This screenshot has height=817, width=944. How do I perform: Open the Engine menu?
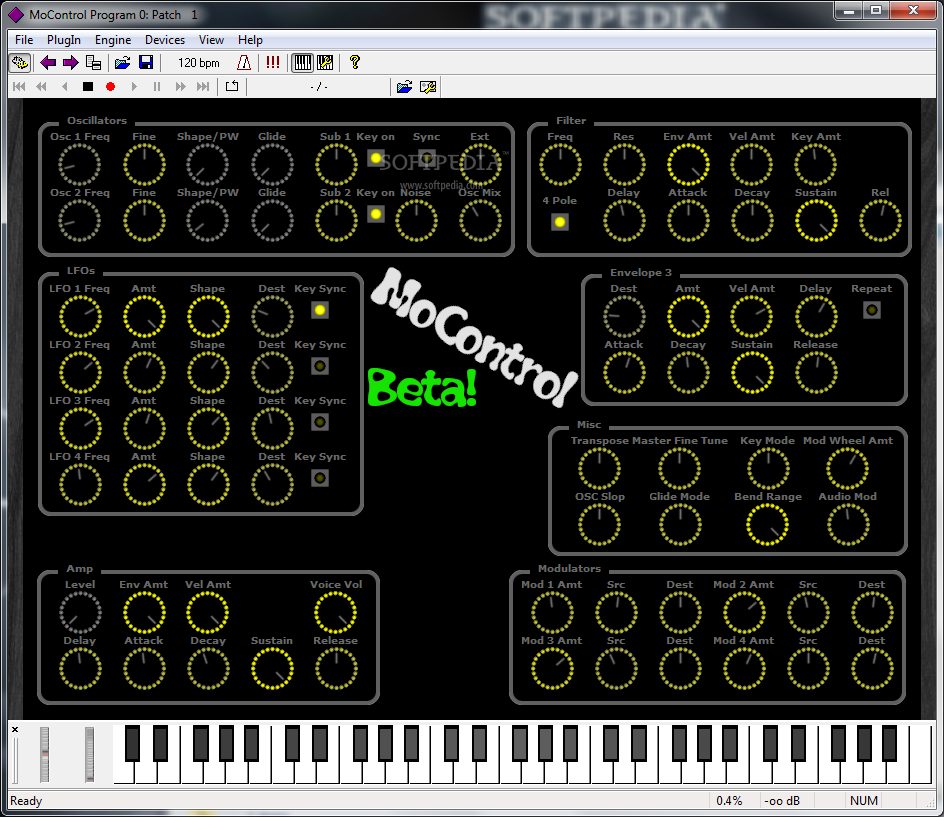point(113,40)
